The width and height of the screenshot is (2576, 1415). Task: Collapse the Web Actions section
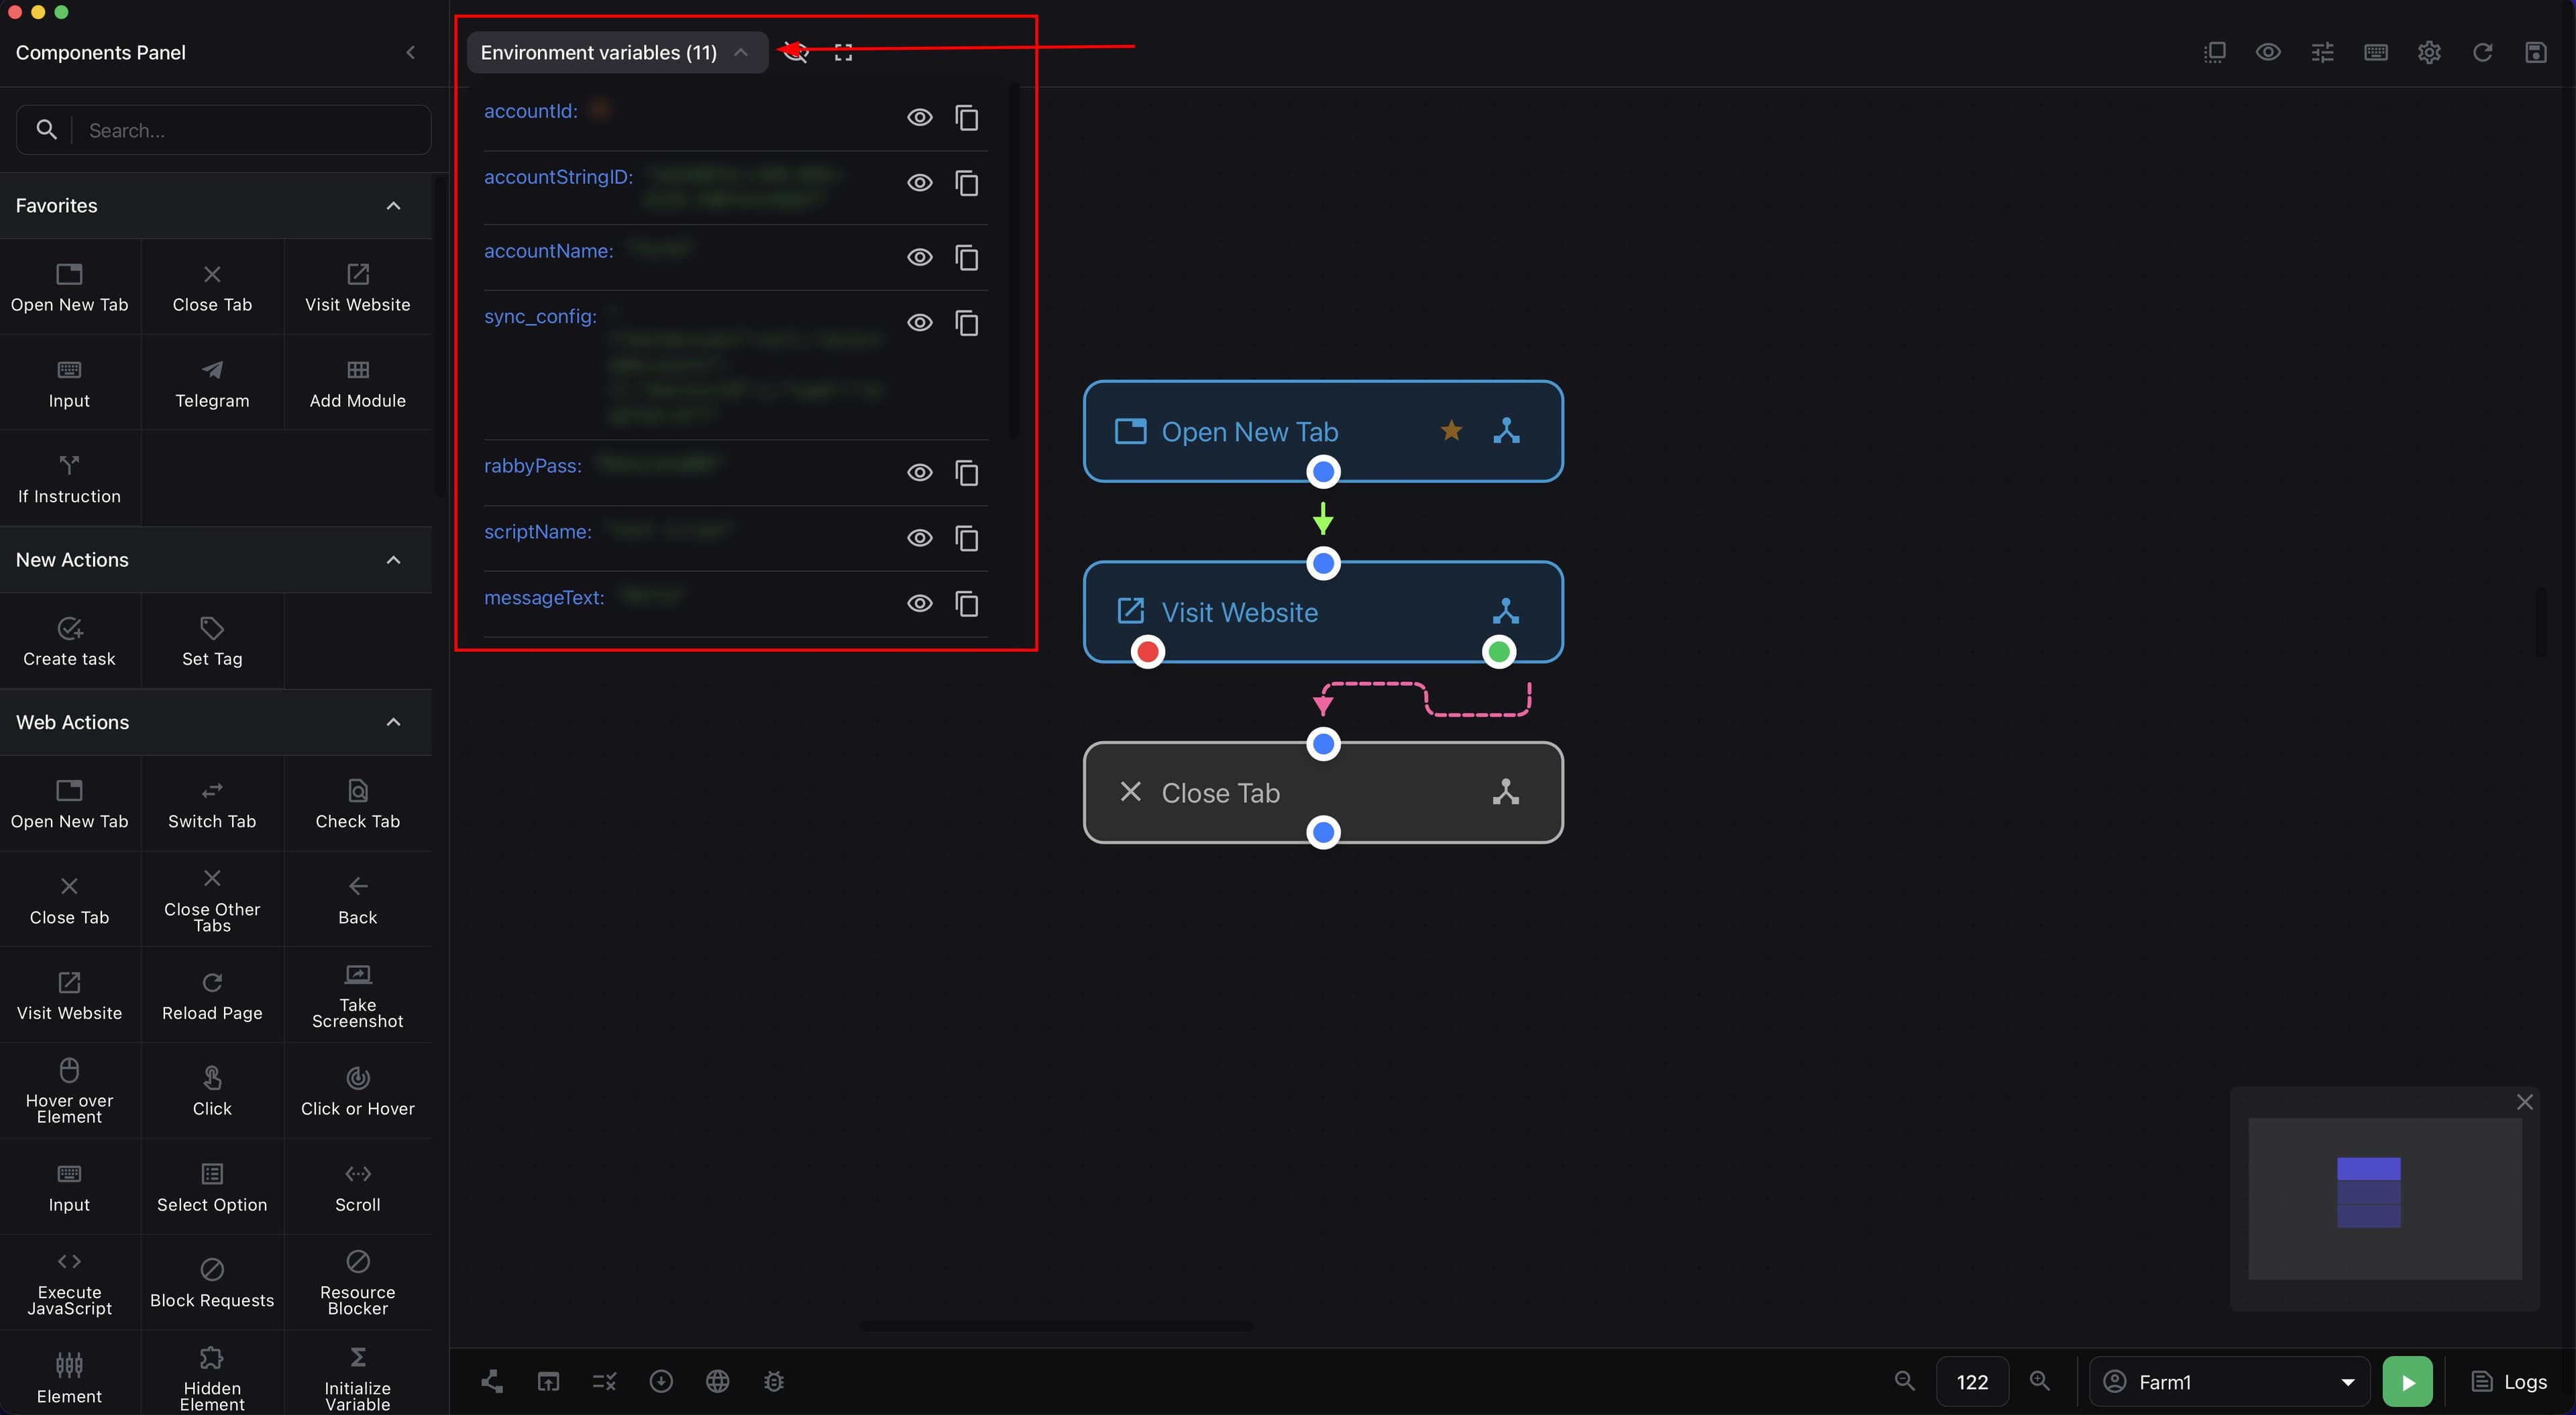pyautogui.click(x=393, y=722)
